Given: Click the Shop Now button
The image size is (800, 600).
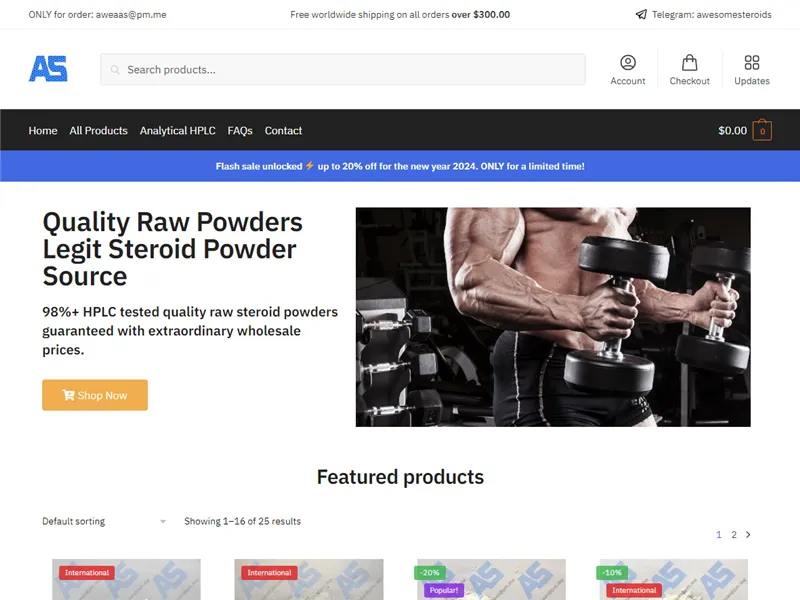Looking at the screenshot, I should (x=94, y=395).
